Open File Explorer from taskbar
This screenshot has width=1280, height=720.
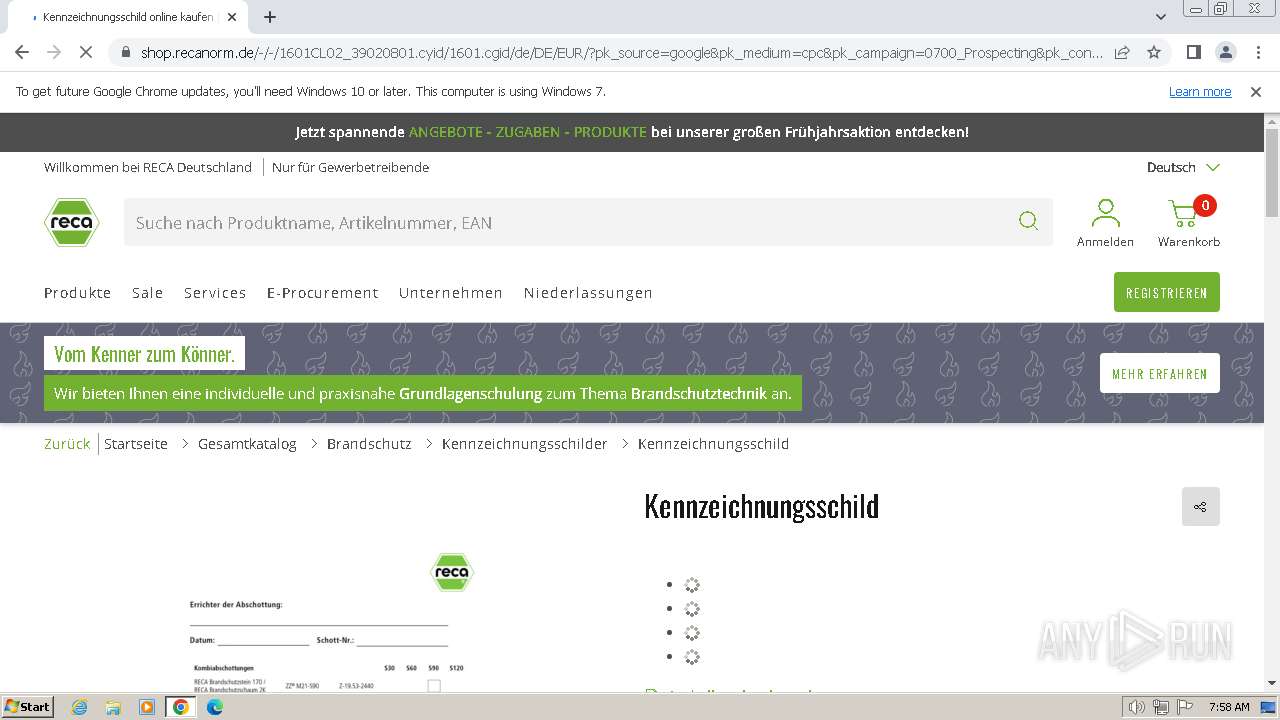(x=113, y=707)
